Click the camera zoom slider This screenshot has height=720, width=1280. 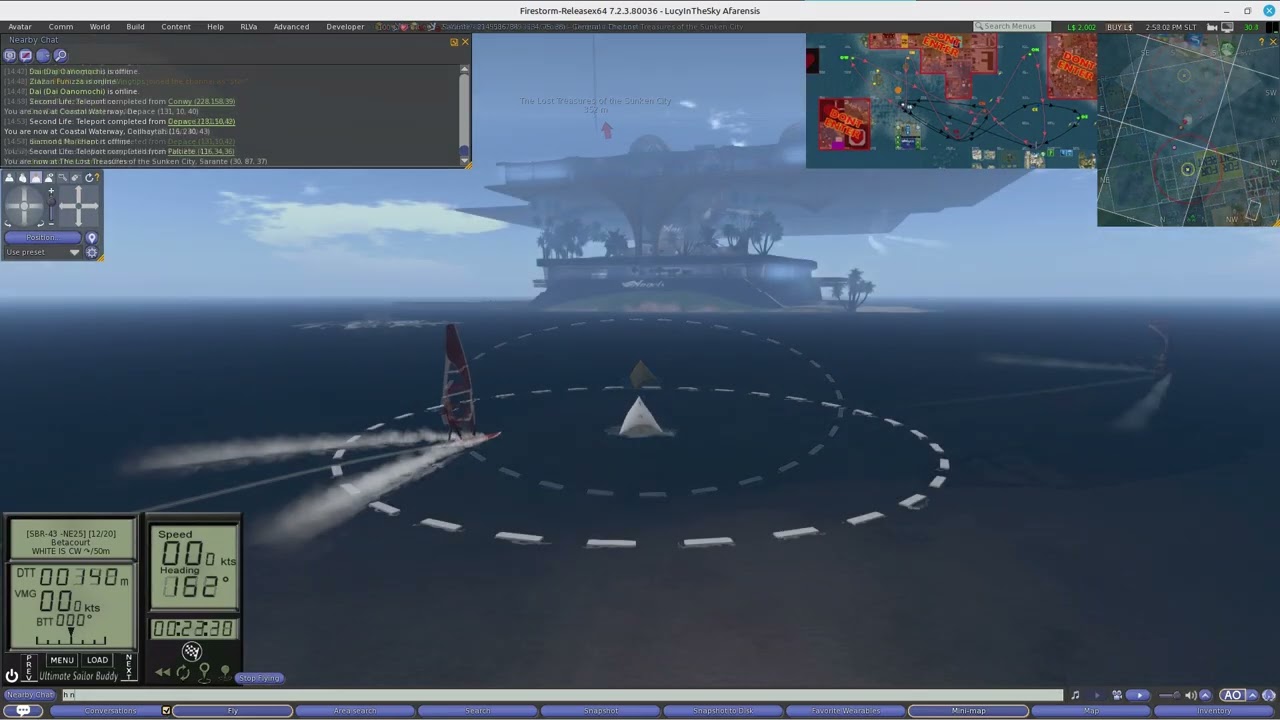(51, 207)
